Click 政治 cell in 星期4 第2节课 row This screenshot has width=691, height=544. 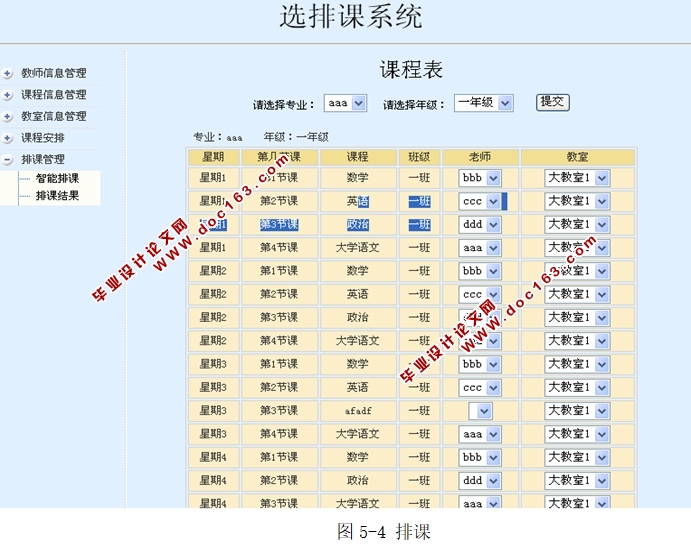pyautogui.click(x=357, y=481)
